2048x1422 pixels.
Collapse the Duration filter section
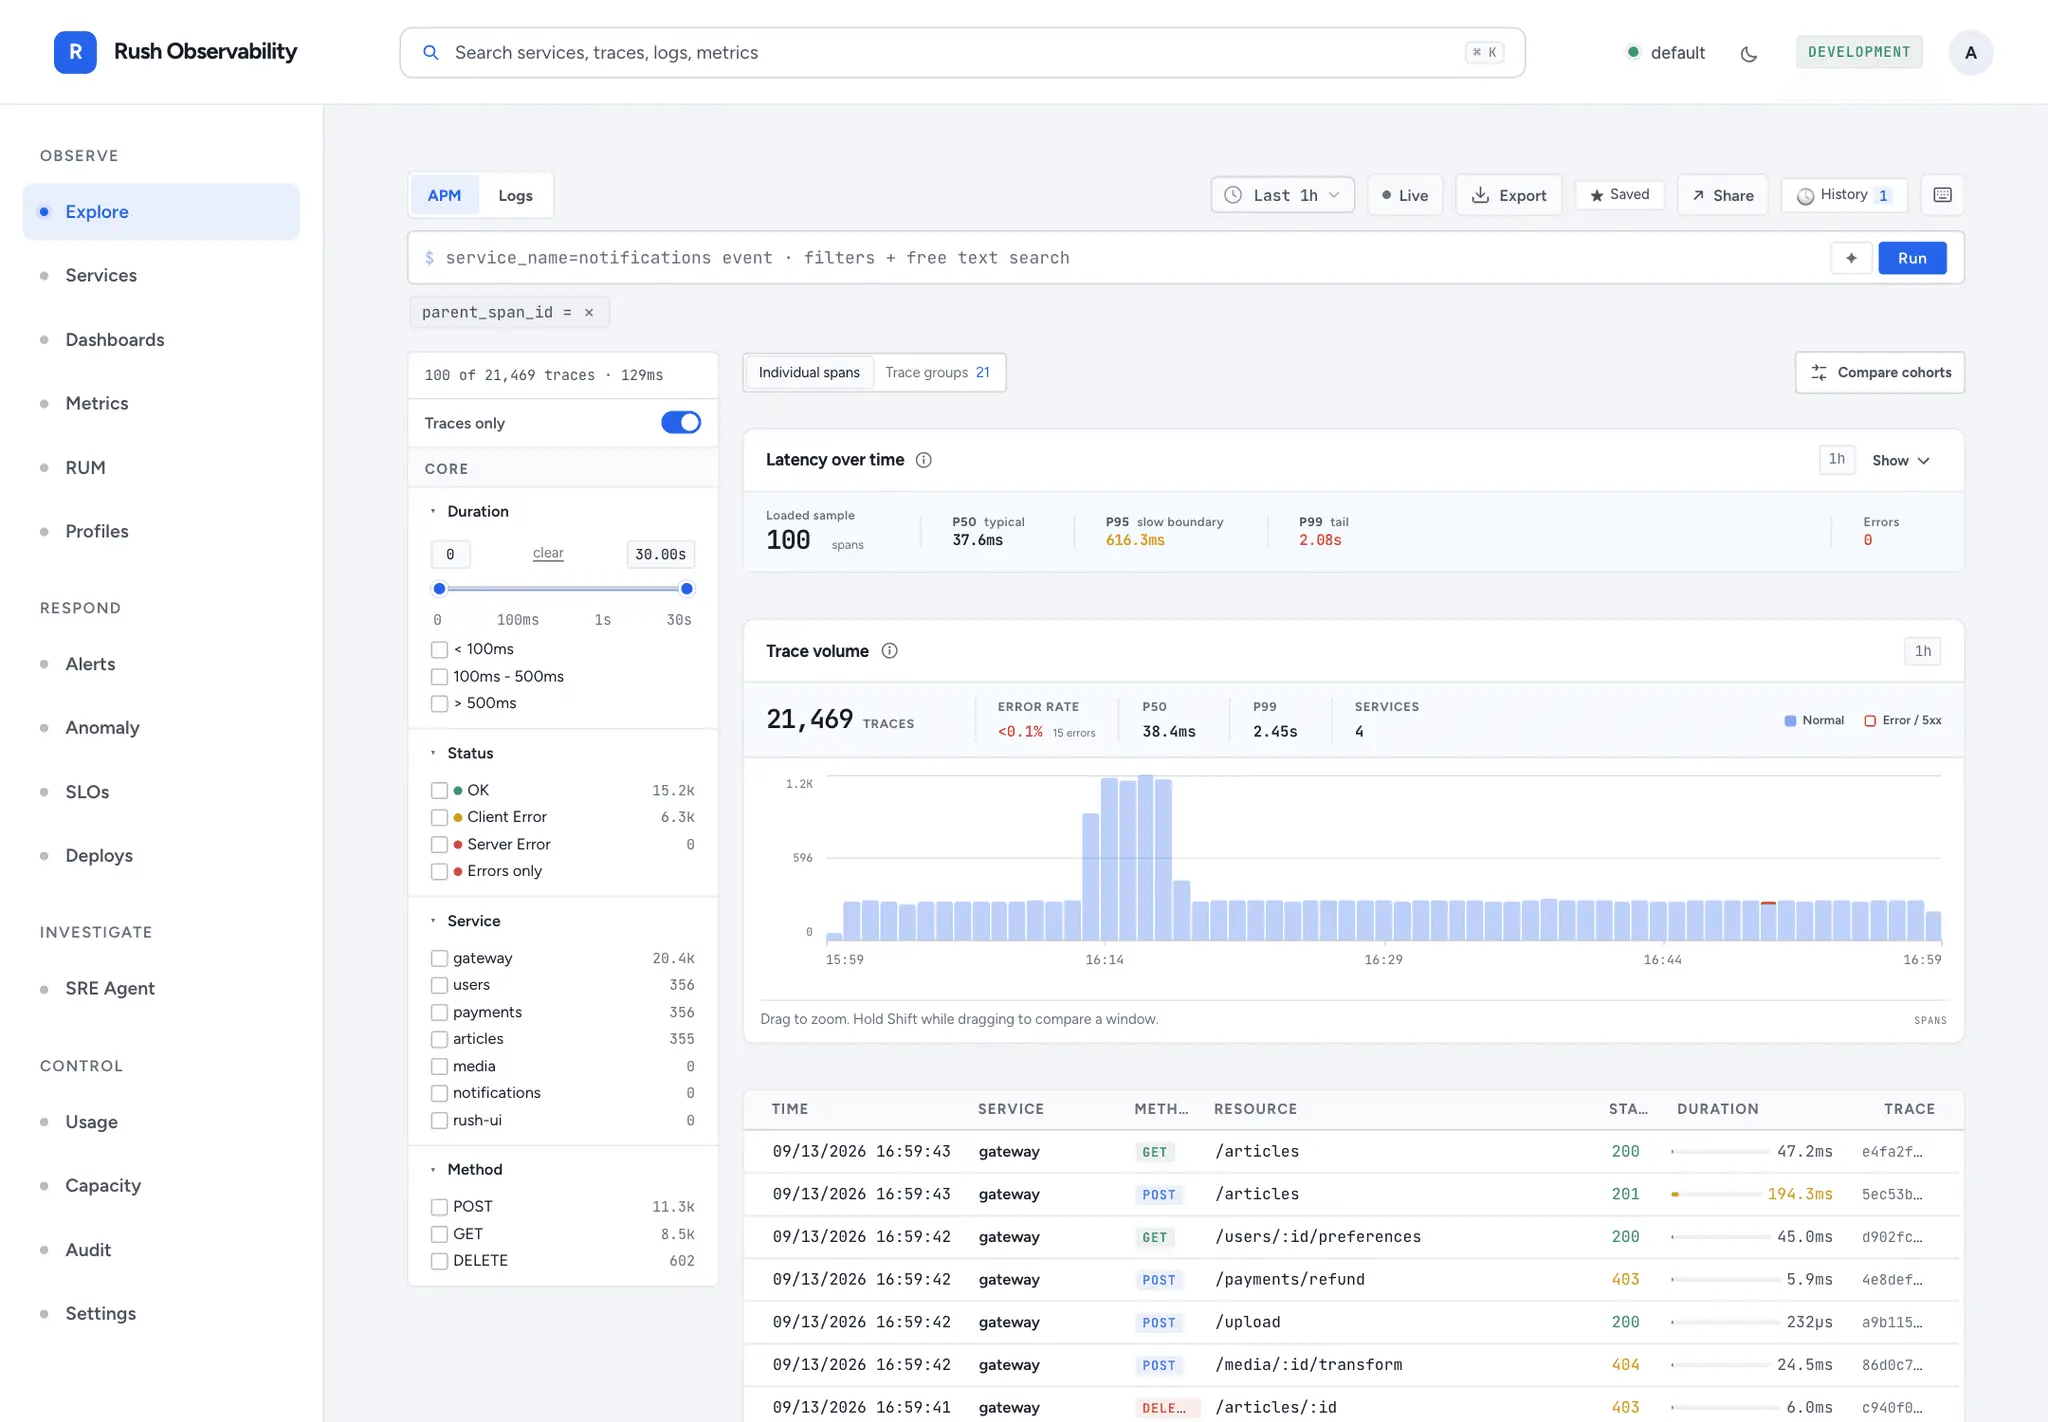click(470, 511)
